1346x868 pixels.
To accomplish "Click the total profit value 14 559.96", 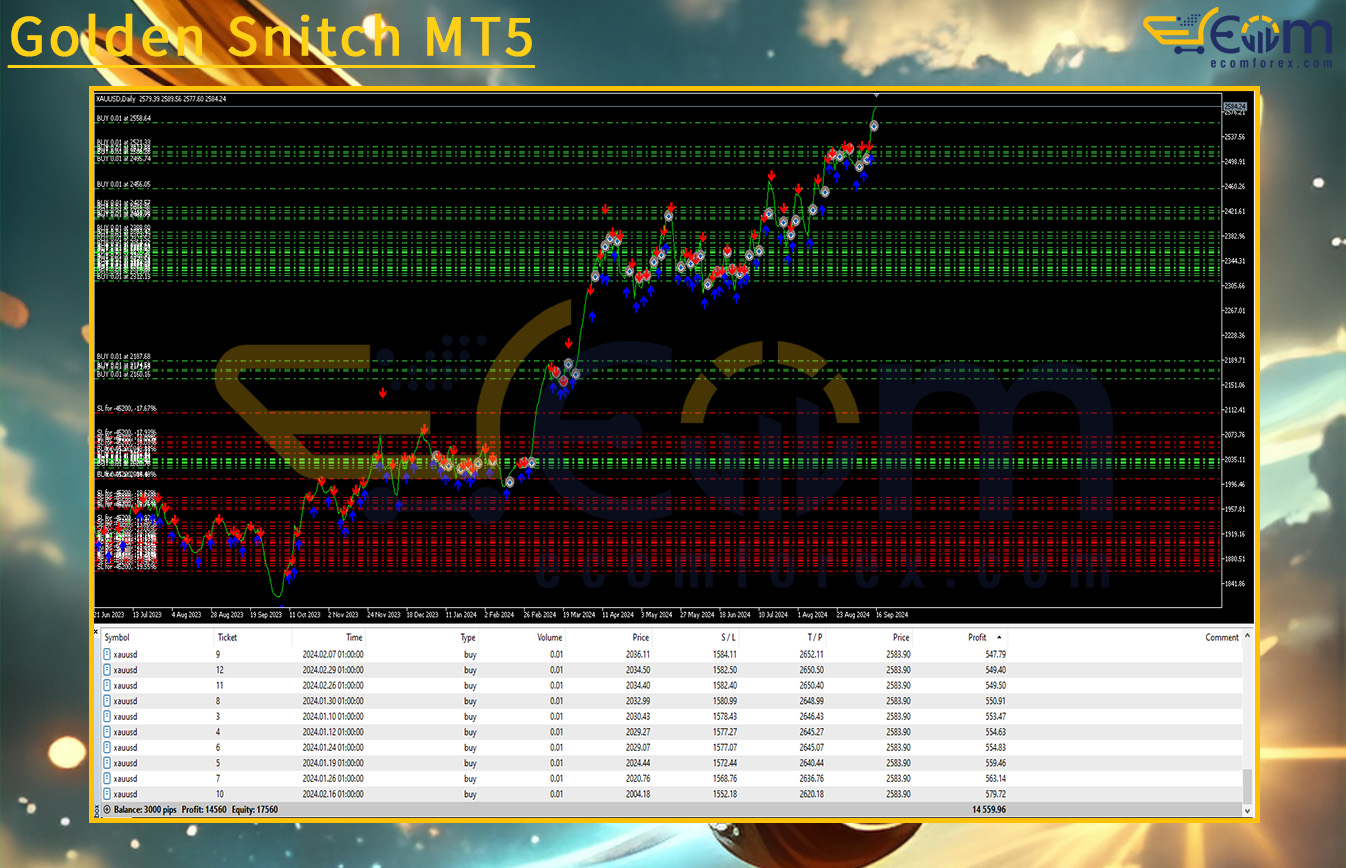I will [x=989, y=809].
